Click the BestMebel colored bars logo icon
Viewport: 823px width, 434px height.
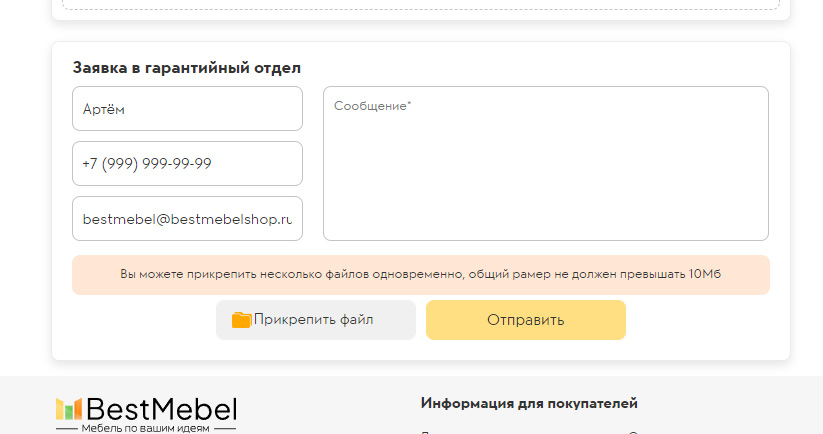coord(68,408)
